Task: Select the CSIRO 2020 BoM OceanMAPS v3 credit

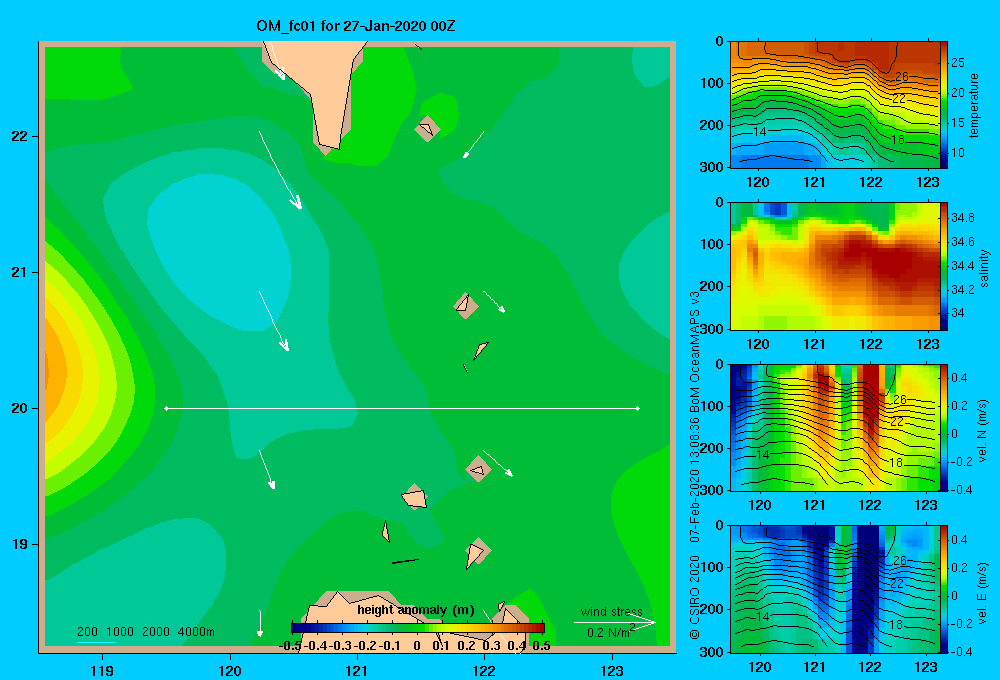Action: [x=695, y=465]
